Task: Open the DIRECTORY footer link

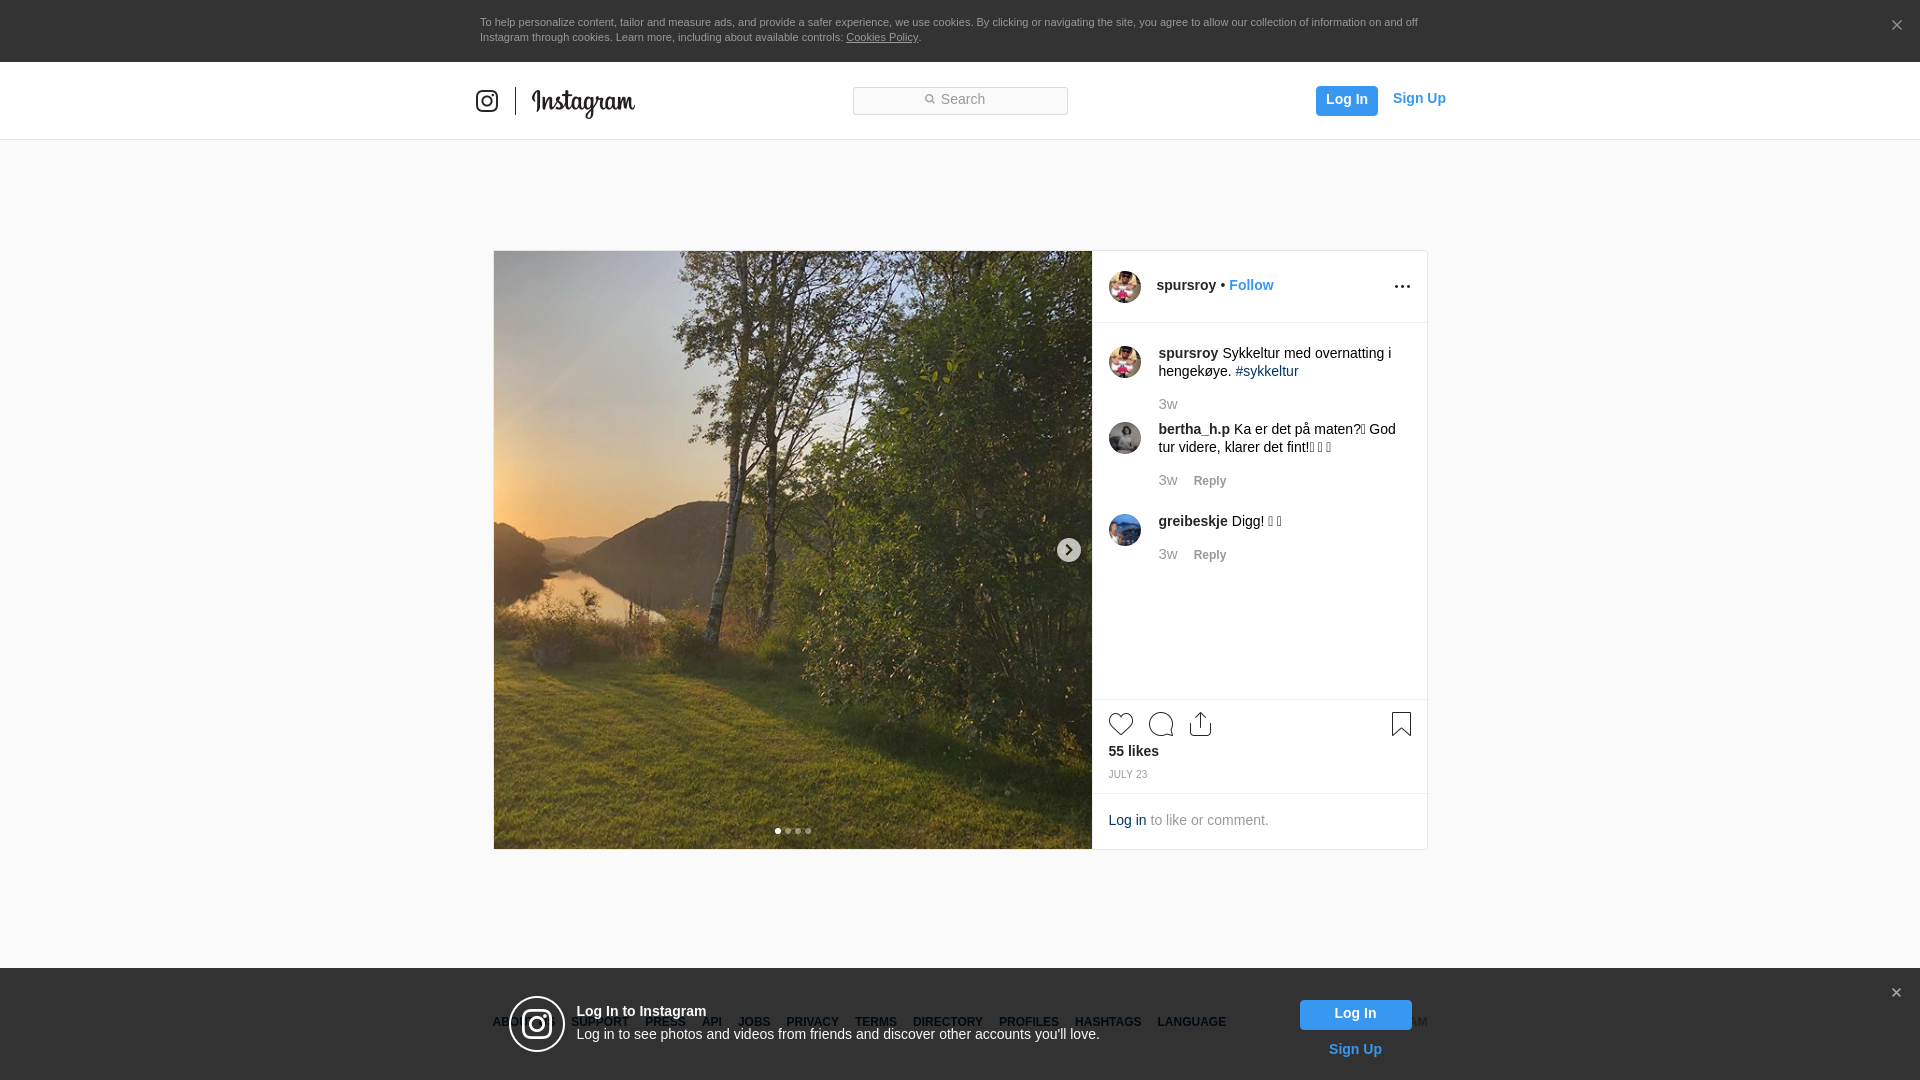Action: [948, 1022]
